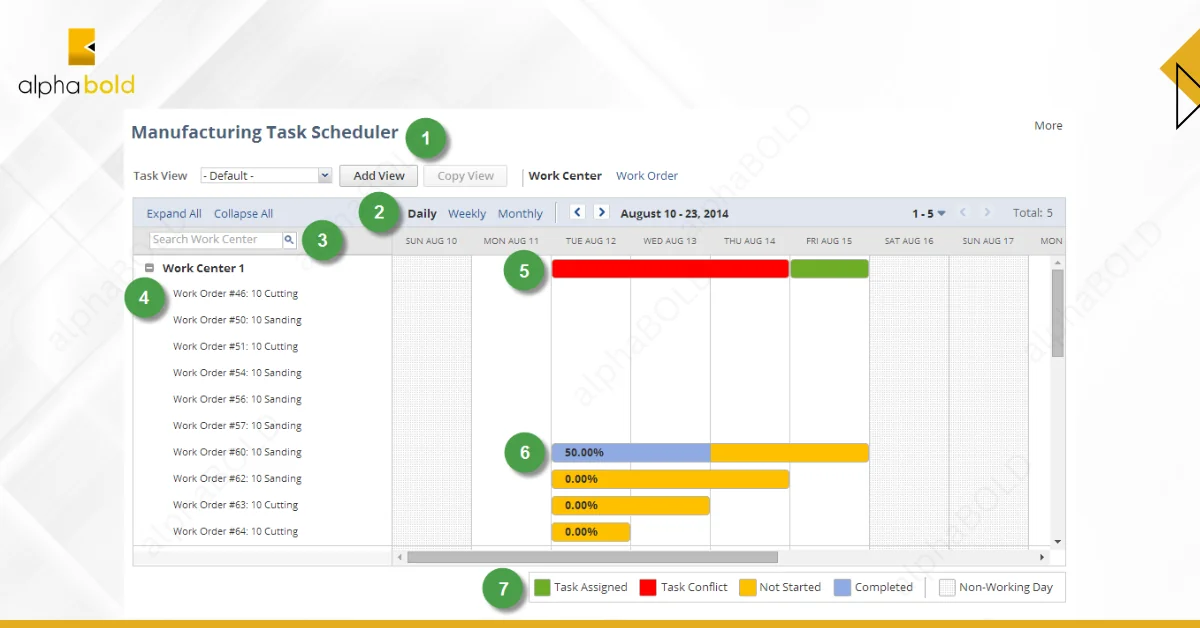Click Work Order #63 0.00% bar

tap(631, 505)
